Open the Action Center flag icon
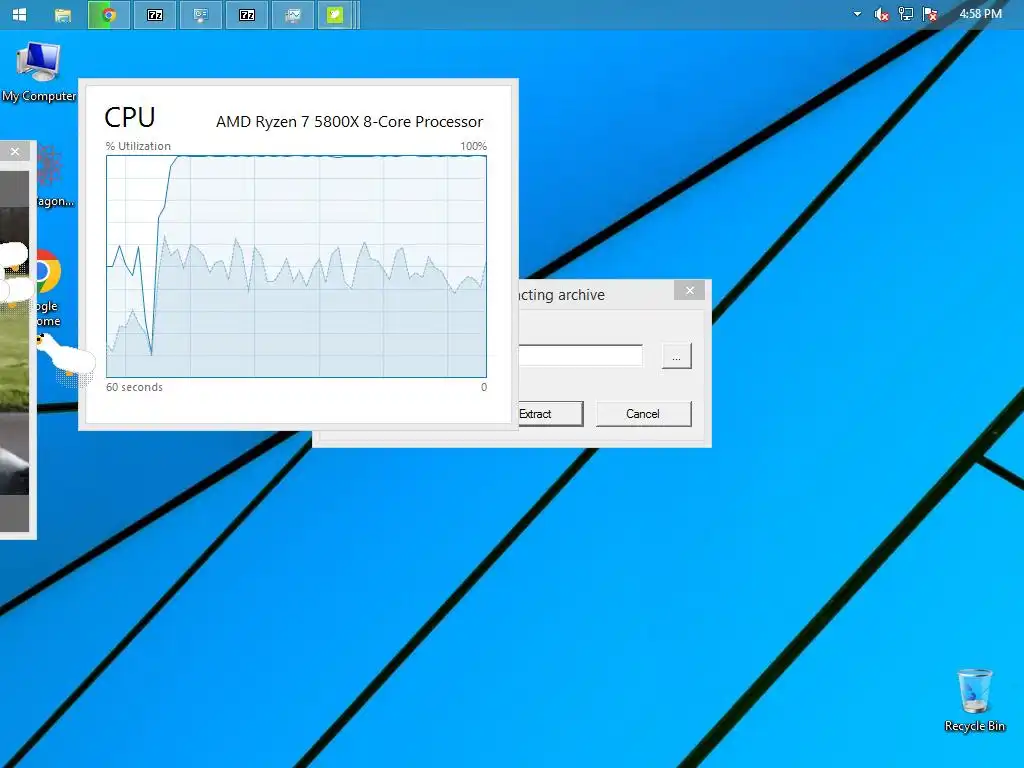This screenshot has height=768, width=1024. click(x=930, y=14)
